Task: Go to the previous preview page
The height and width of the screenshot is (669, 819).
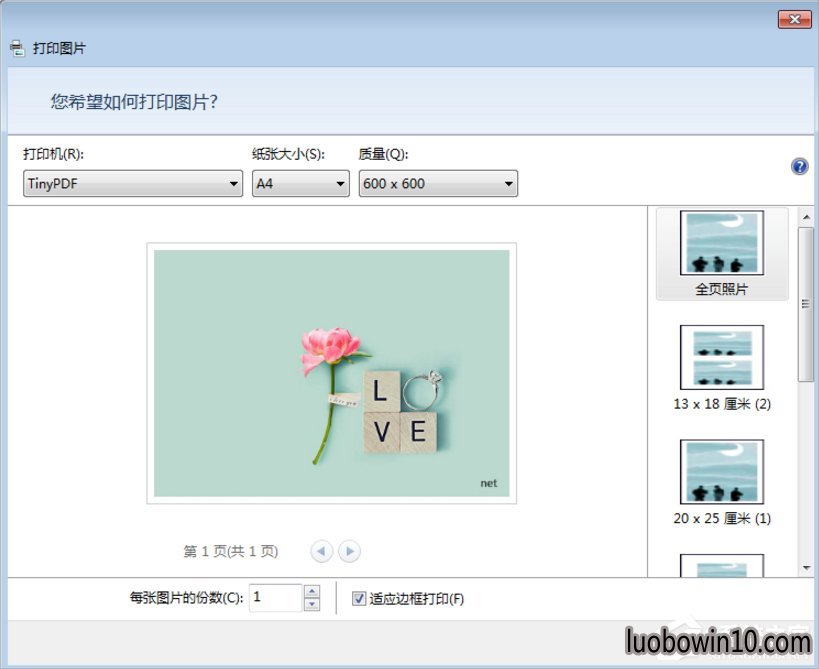Action: point(321,551)
